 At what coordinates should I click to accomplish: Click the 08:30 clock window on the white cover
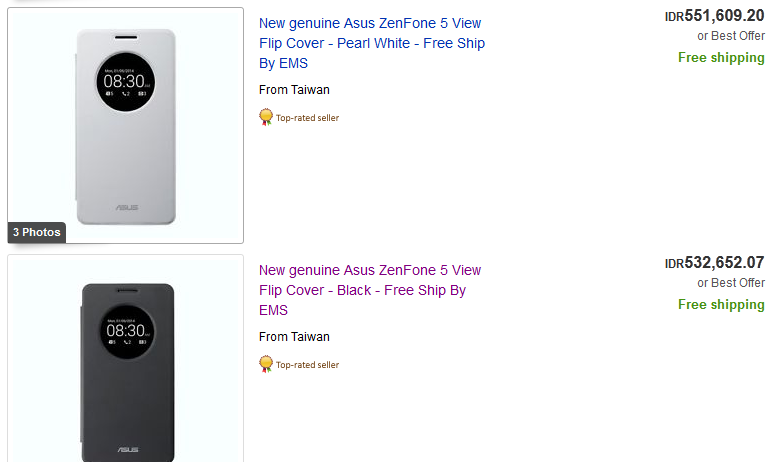[126, 80]
